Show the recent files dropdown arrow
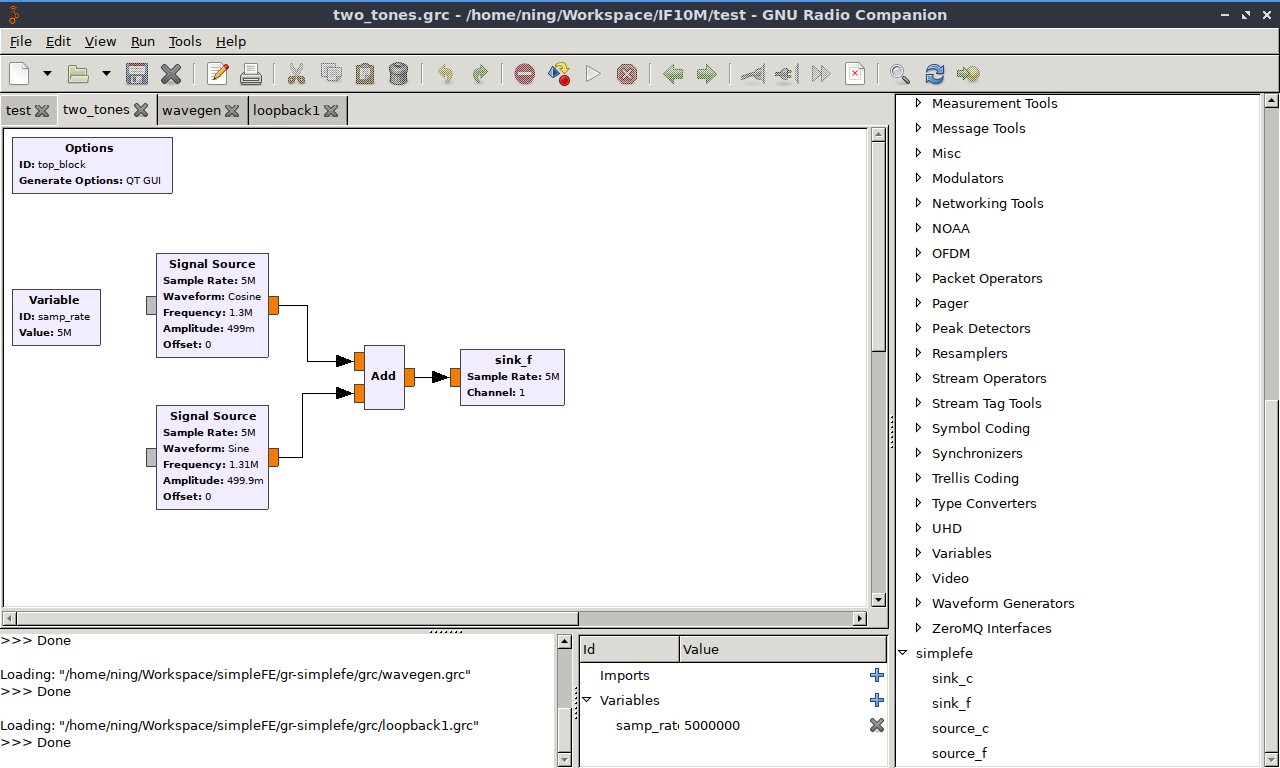 point(105,73)
